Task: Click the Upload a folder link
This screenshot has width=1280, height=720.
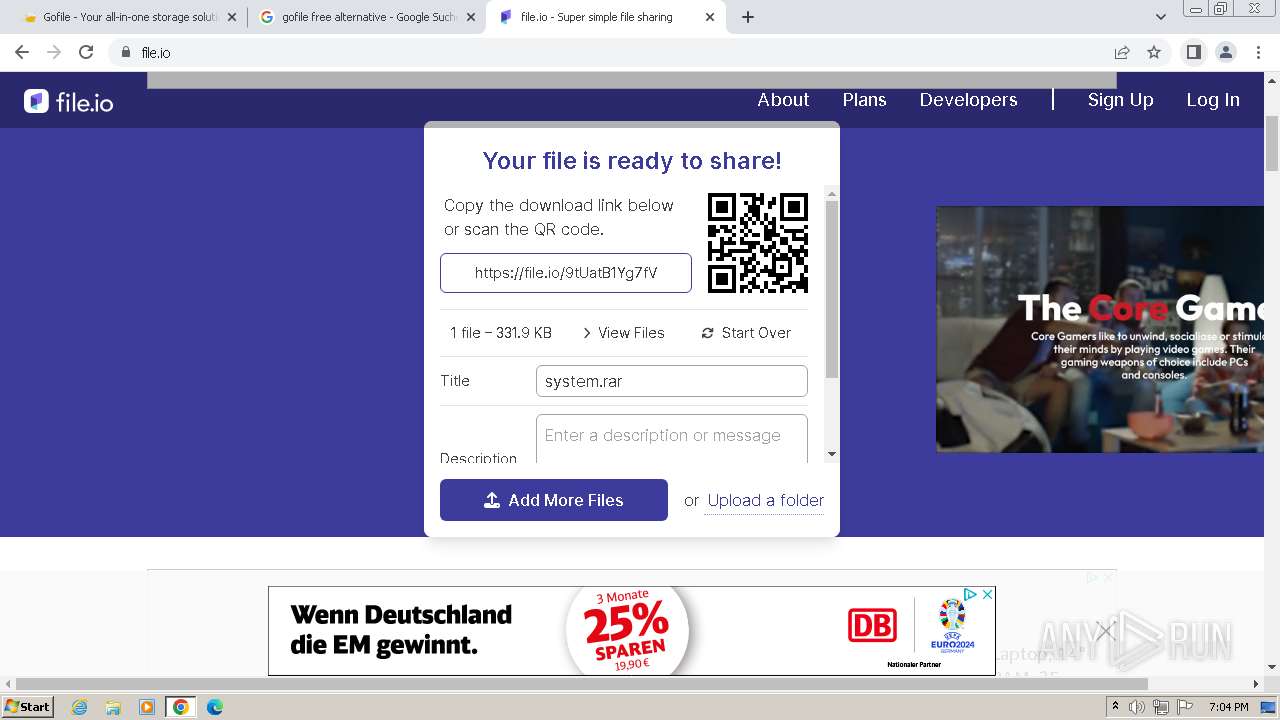Action: pyautogui.click(x=766, y=501)
